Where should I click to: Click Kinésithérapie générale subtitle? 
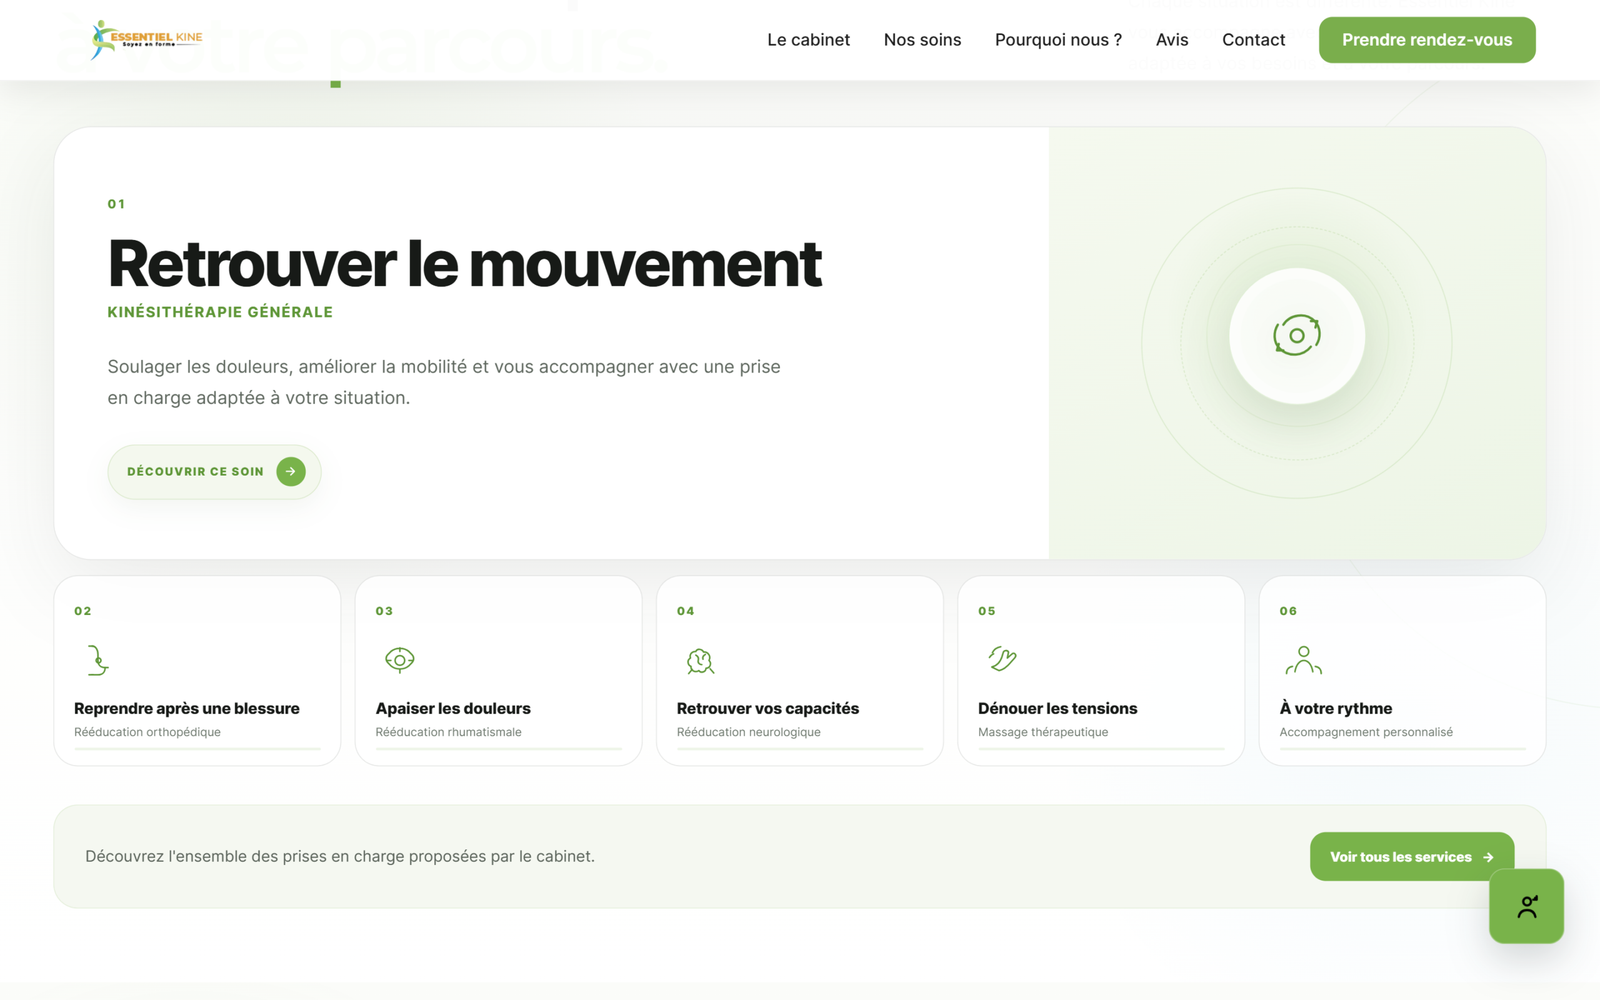220,312
